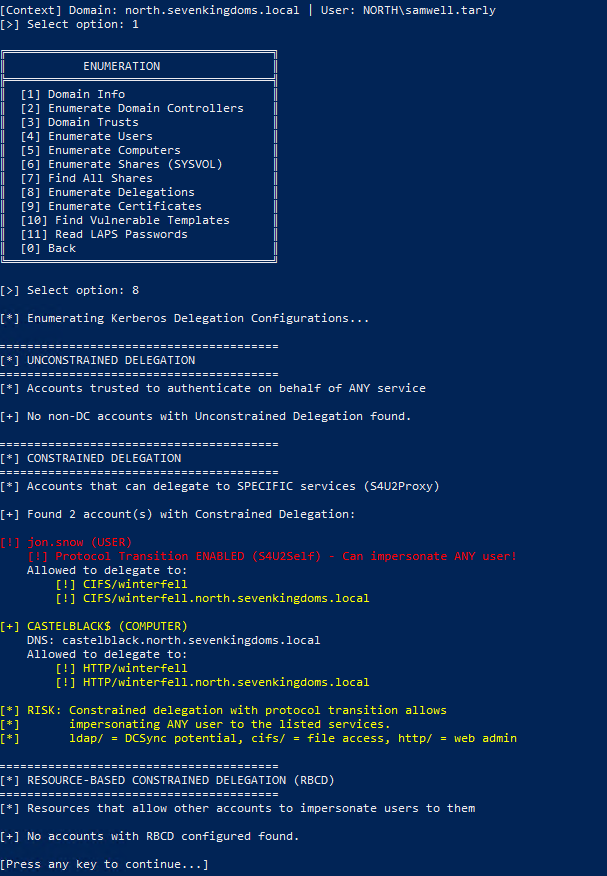Click the HTTP/winterfell.north.sevenkingdoms.local service entry

(x=226, y=682)
